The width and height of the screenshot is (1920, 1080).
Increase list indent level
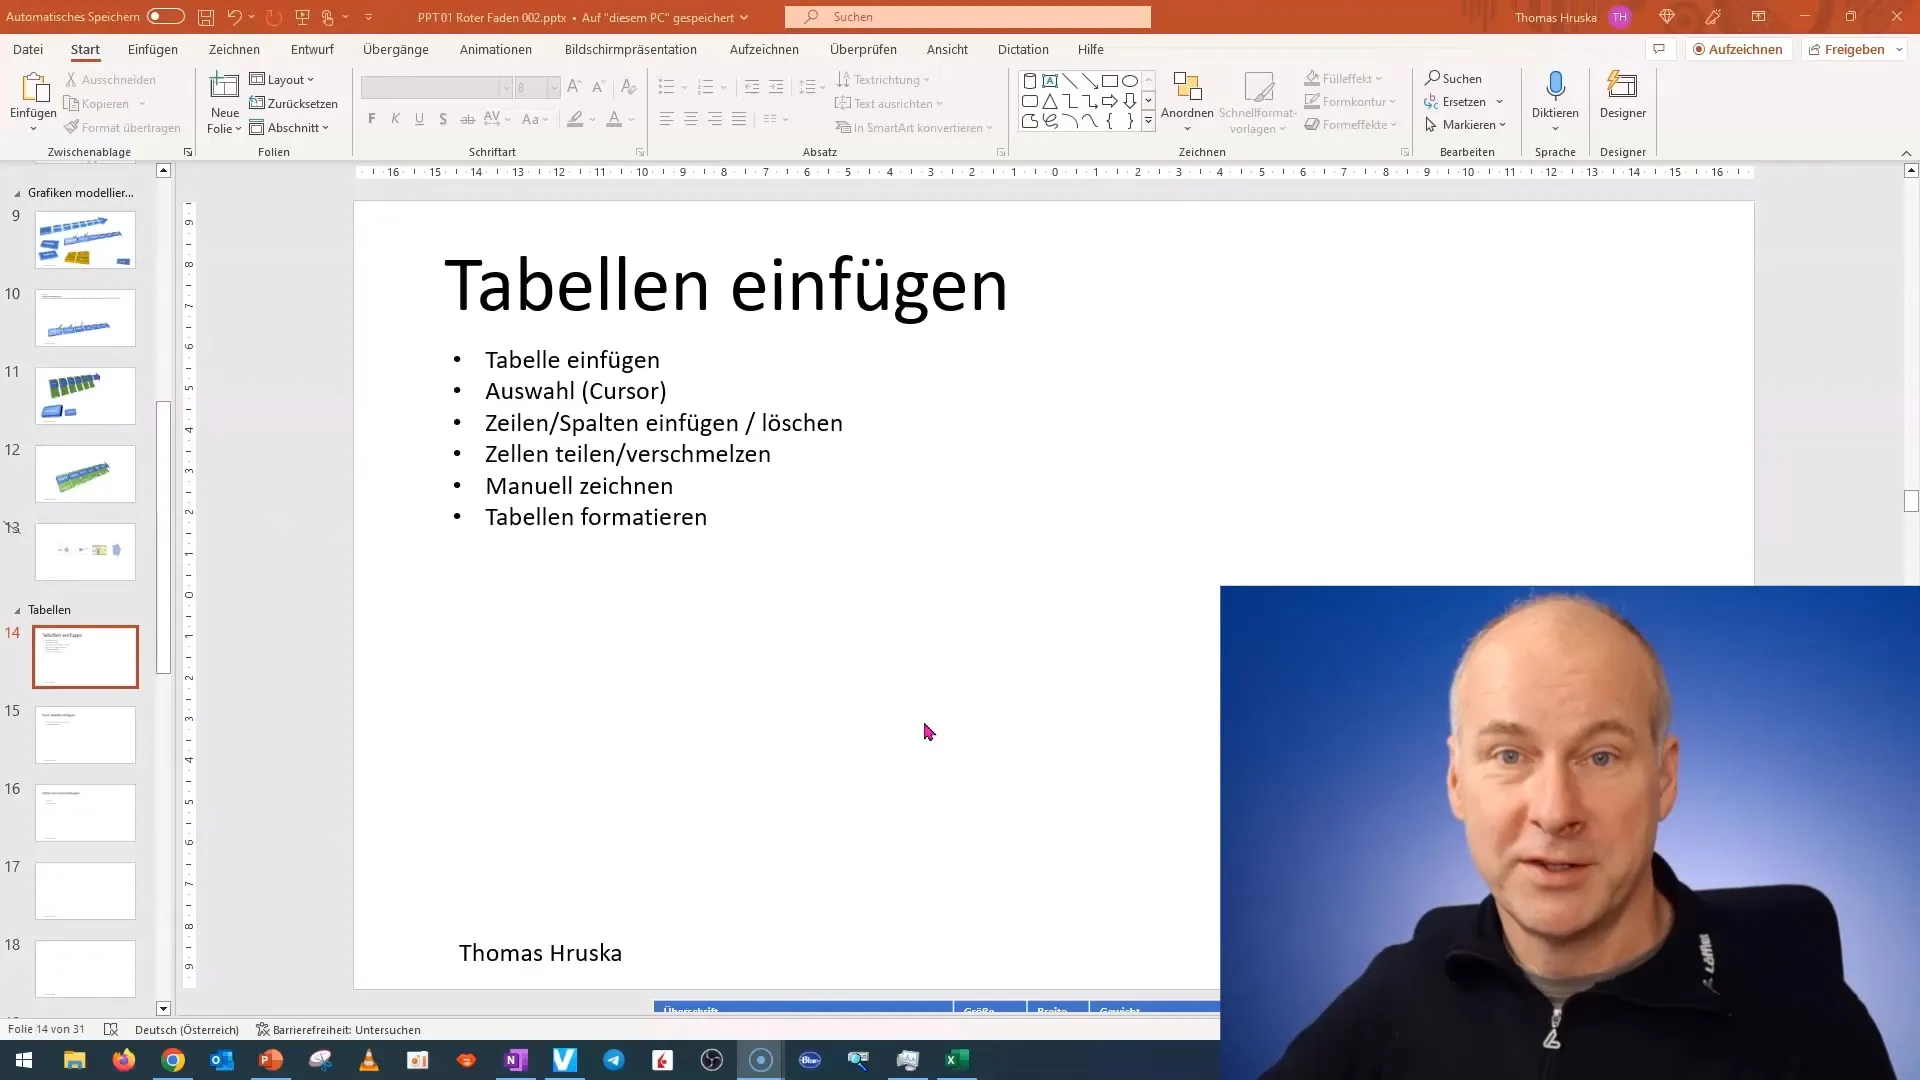click(x=776, y=87)
